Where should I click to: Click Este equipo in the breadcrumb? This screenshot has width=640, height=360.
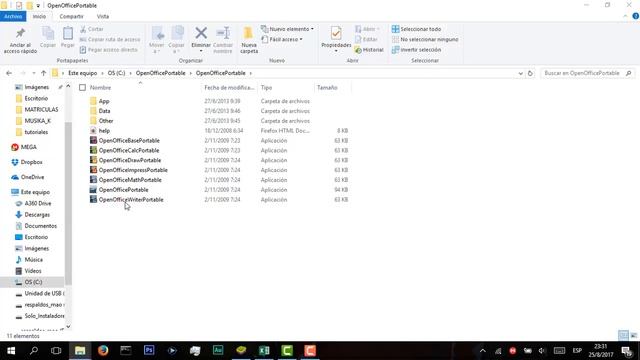tap(82, 73)
